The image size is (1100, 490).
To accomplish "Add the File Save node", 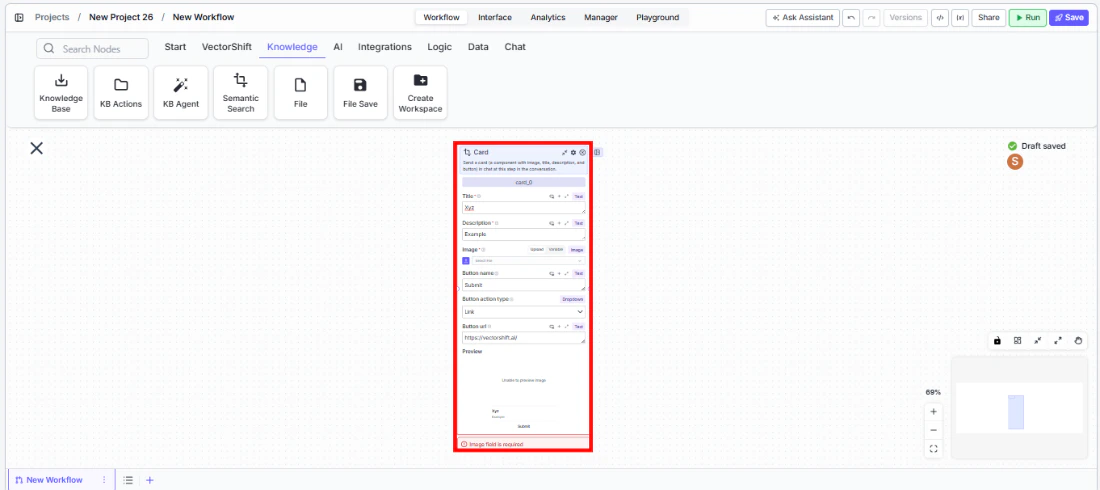I will [361, 93].
